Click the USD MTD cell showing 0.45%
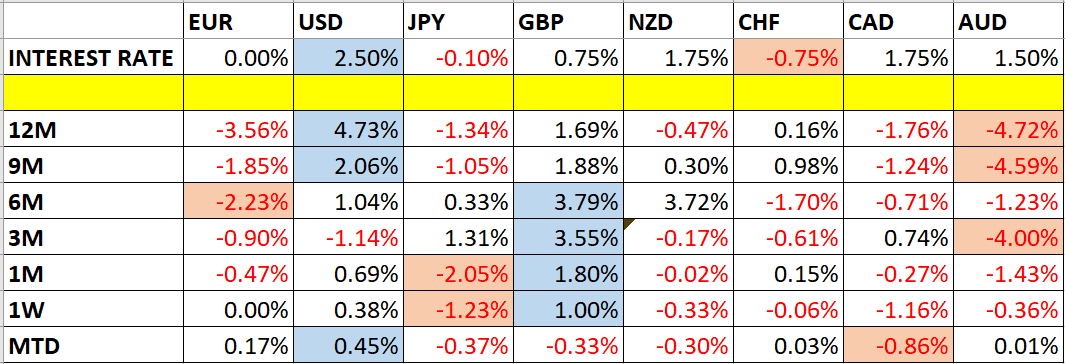 point(349,347)
